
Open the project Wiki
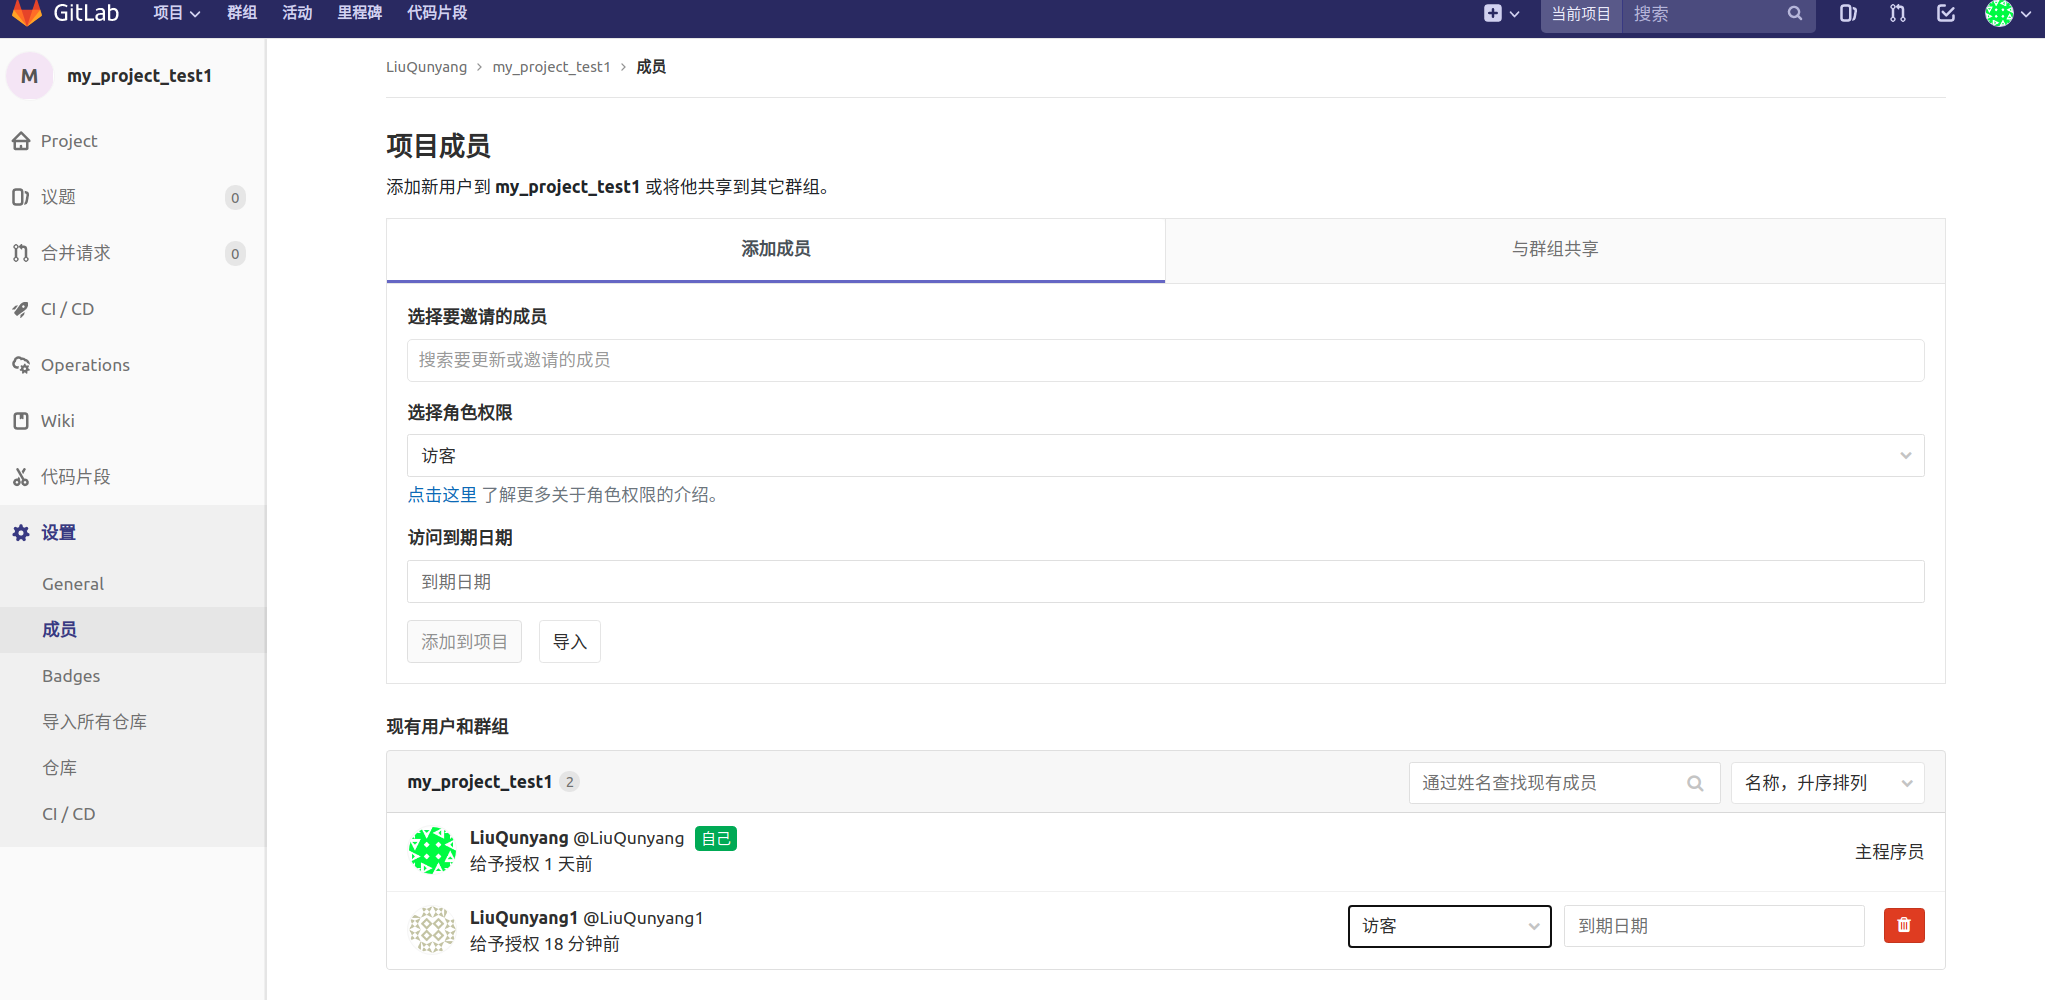[x=57, y=420]
